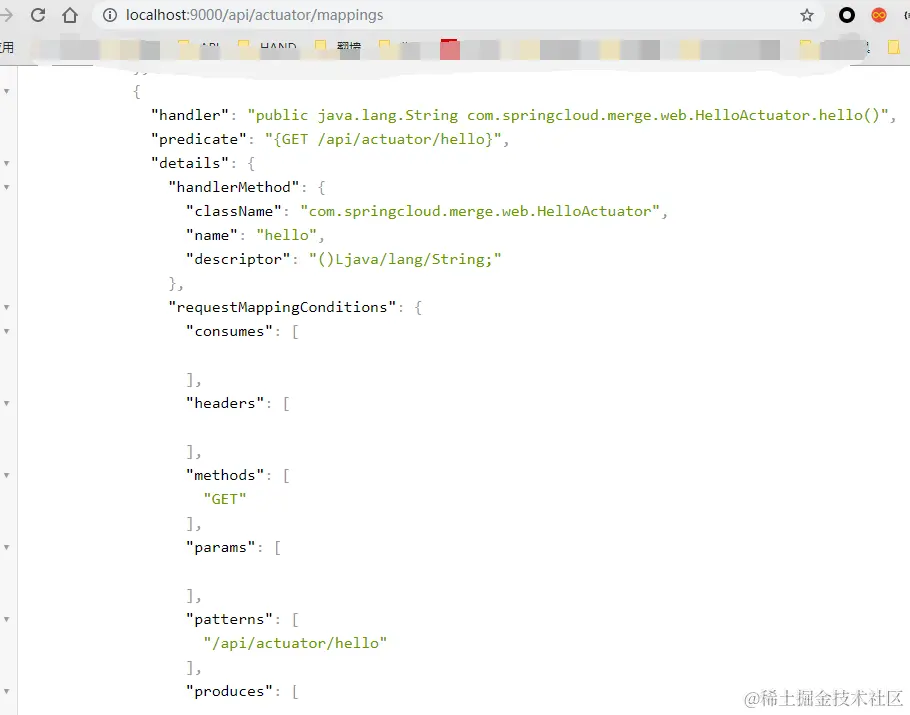The image size is (910, 715).
Task: Collapse the object above the "handler" key
Action: coord(6,91)
